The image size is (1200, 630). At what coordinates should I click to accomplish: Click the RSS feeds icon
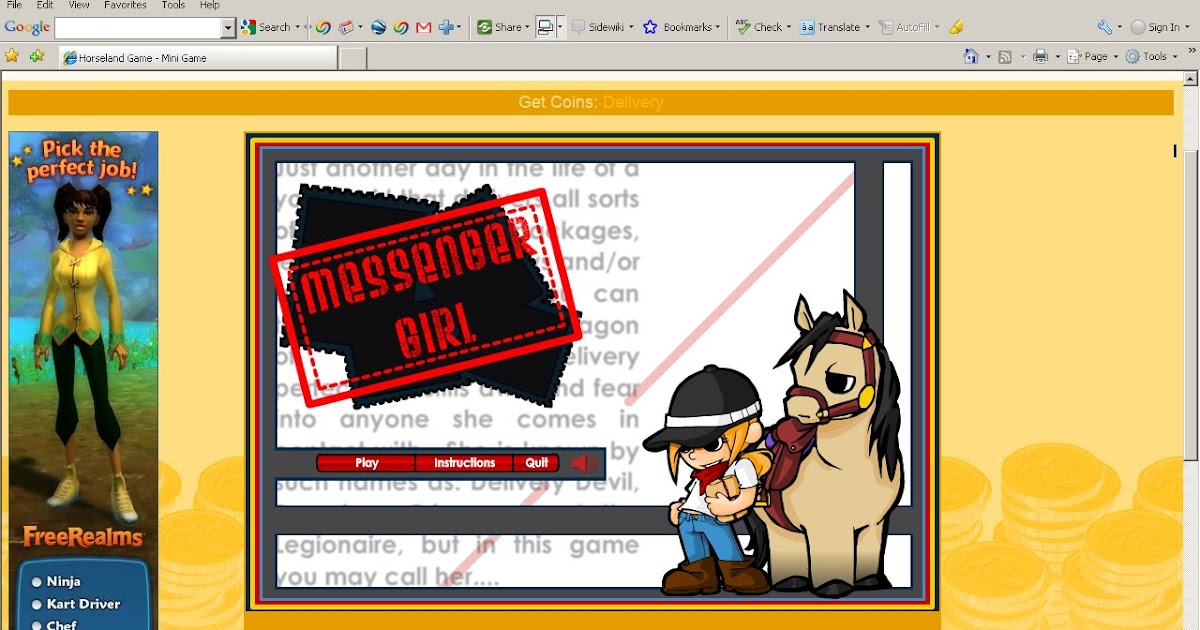[x=1005, y=56]
